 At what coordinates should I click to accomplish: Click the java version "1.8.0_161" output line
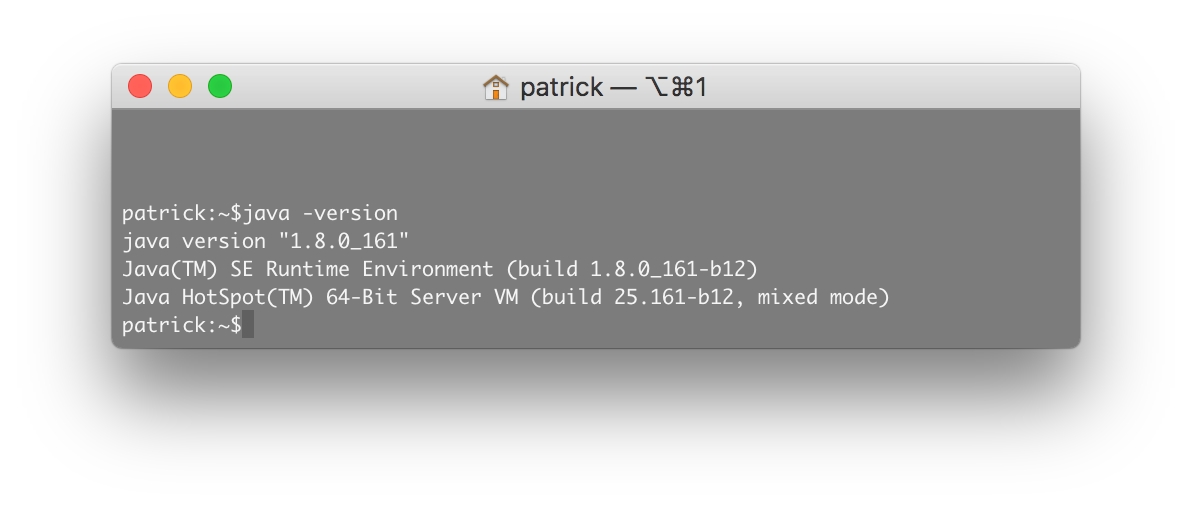[265, 241]
